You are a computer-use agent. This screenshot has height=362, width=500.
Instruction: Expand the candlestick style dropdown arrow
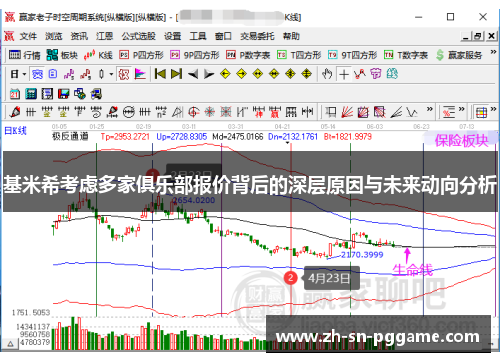point(111,74)
